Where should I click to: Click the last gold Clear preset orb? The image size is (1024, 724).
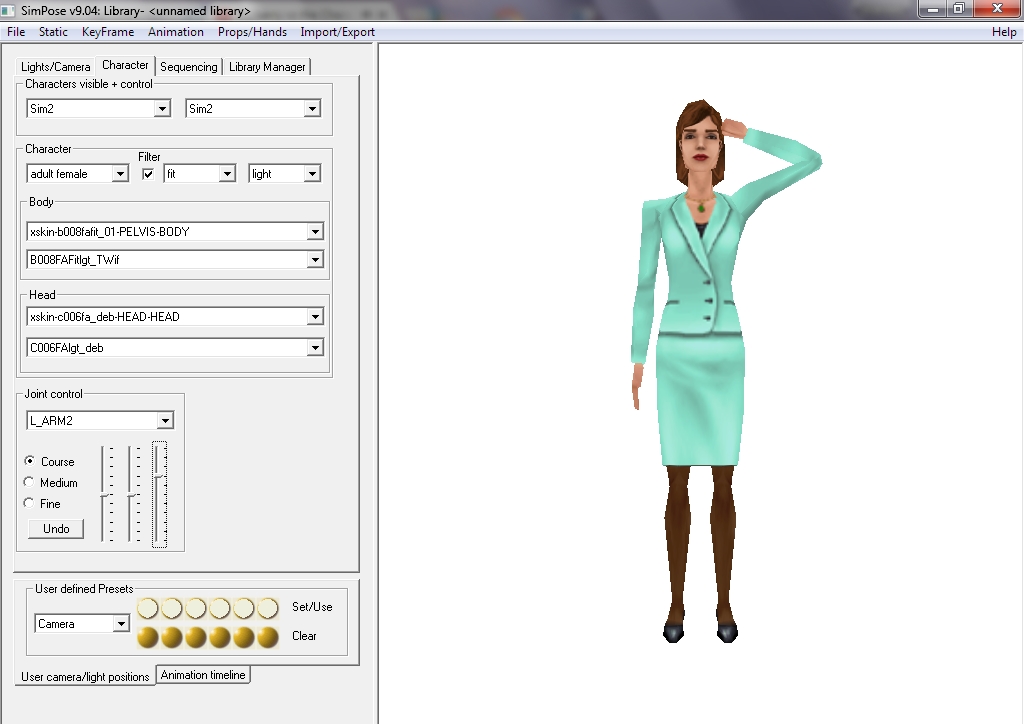(268, 637)
